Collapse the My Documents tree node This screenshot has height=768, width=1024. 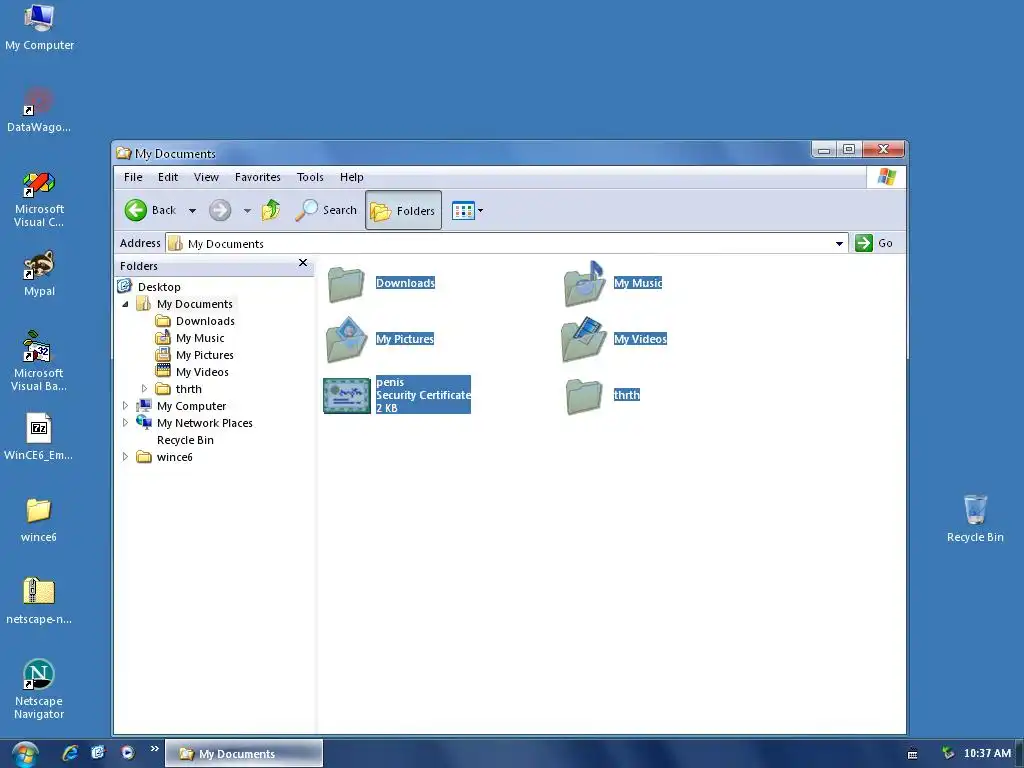[125, 304]
